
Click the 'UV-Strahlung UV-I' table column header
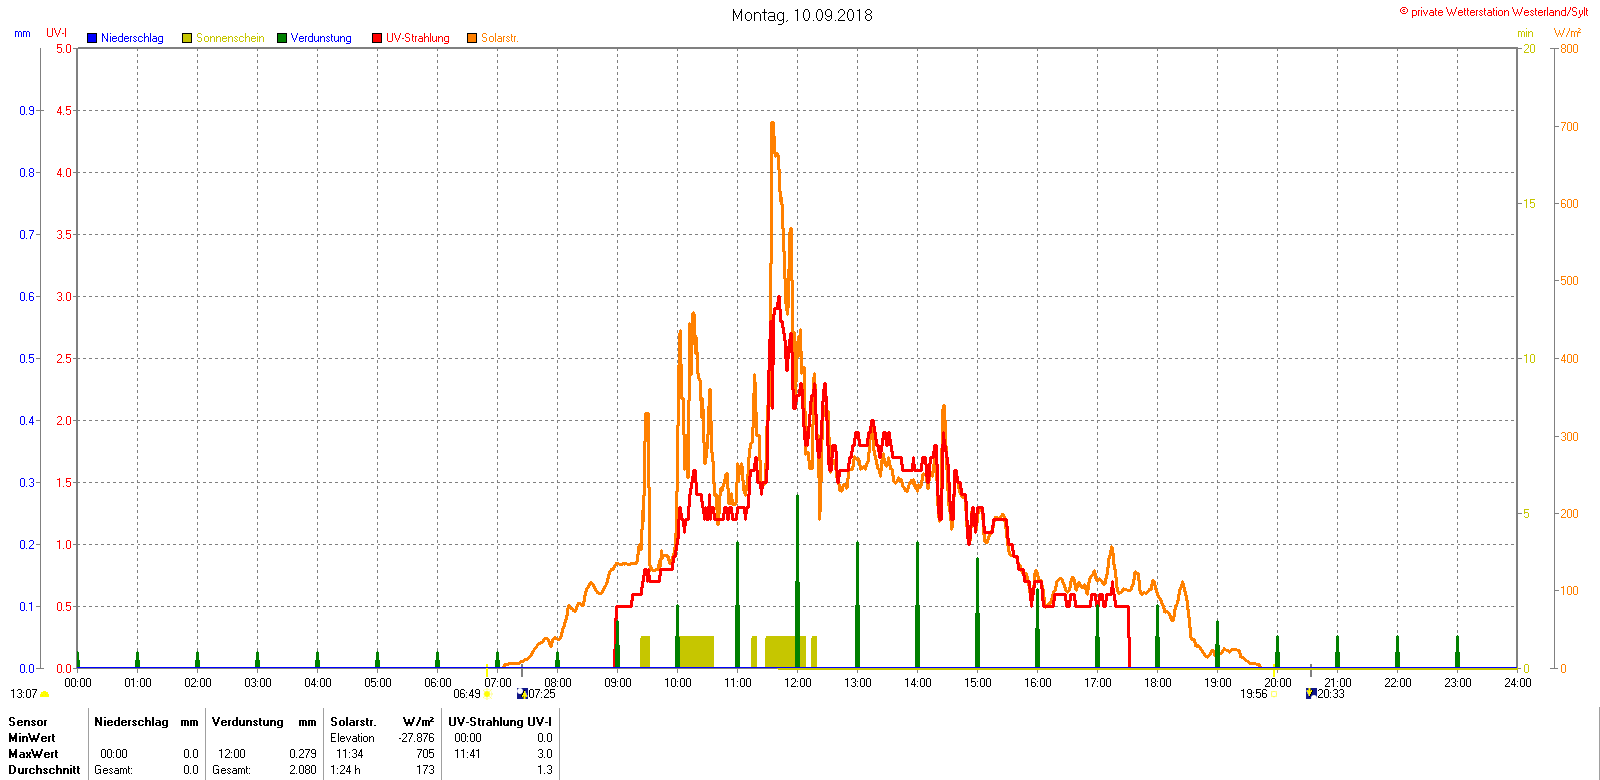[500, 722]
